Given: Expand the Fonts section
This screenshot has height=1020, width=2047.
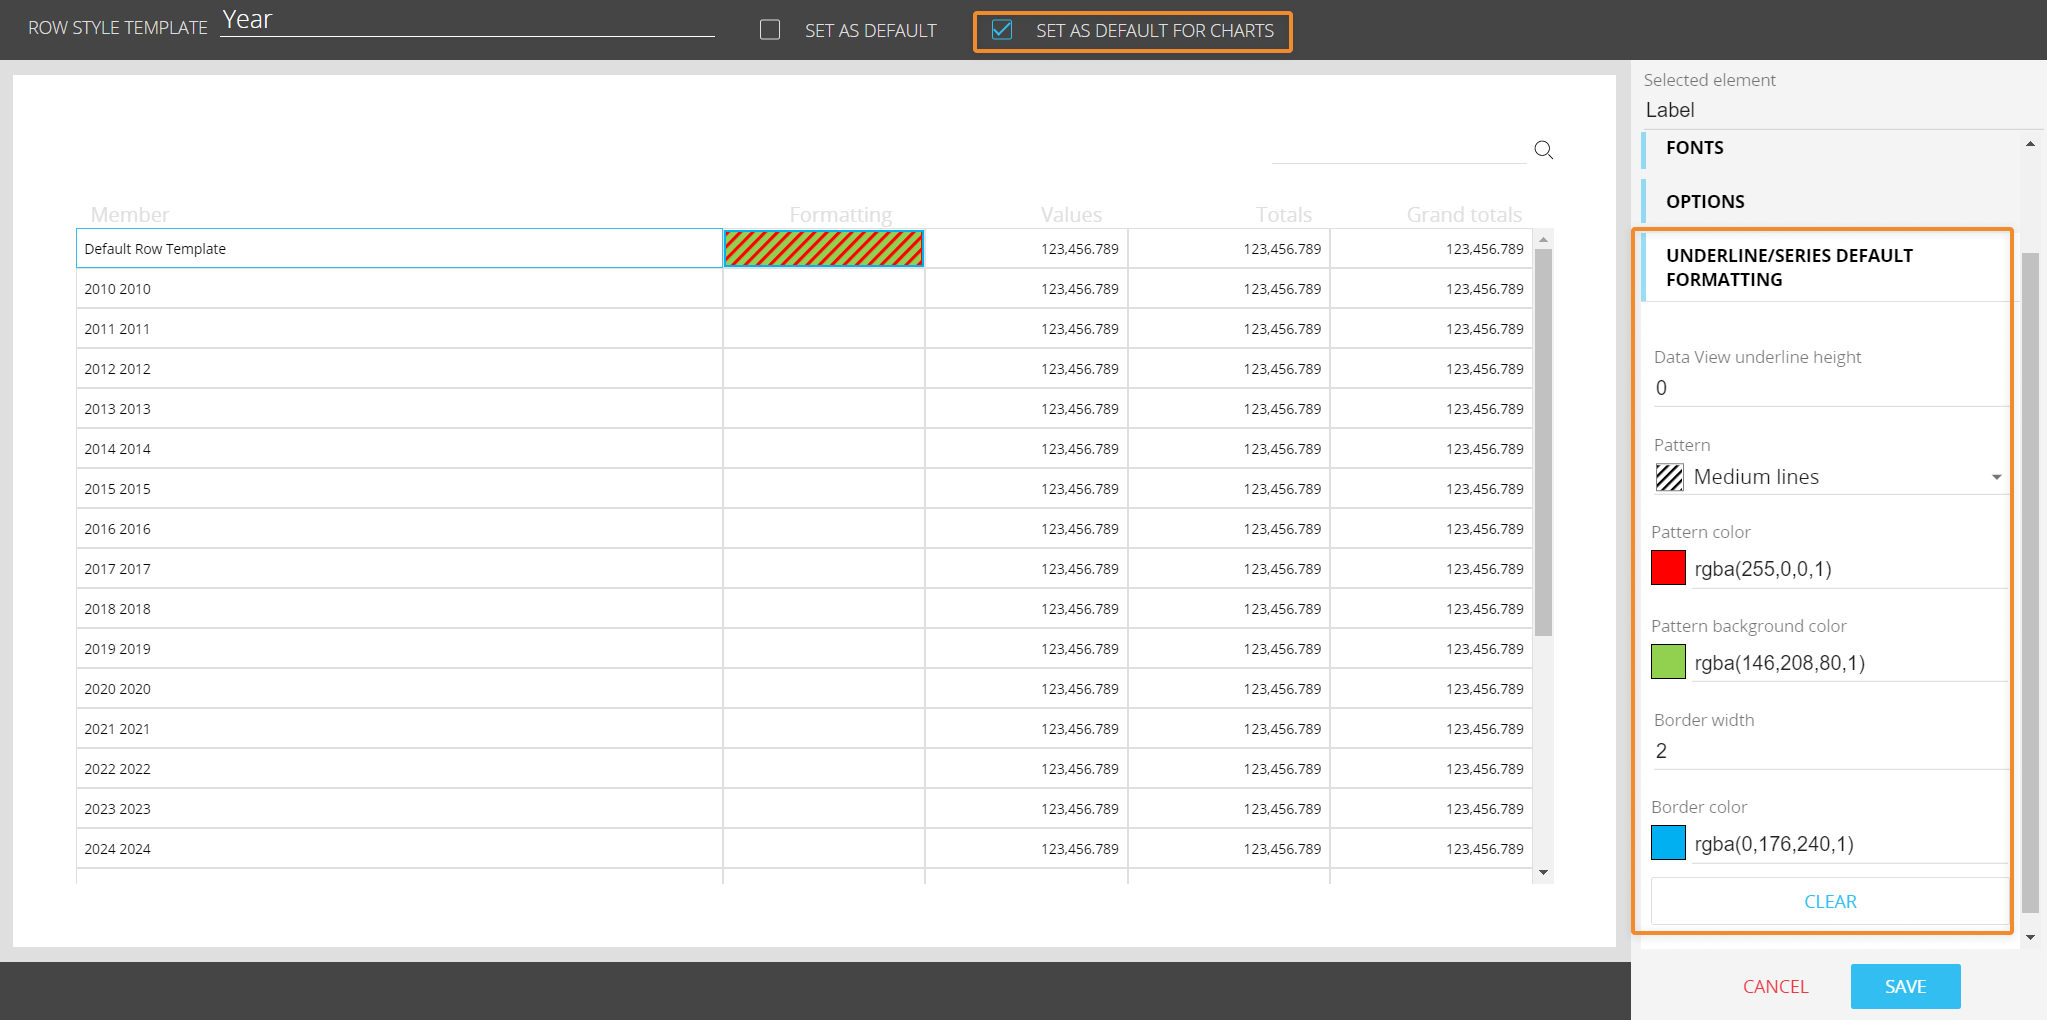Looking at the screenshot, I should point(1694,148).
